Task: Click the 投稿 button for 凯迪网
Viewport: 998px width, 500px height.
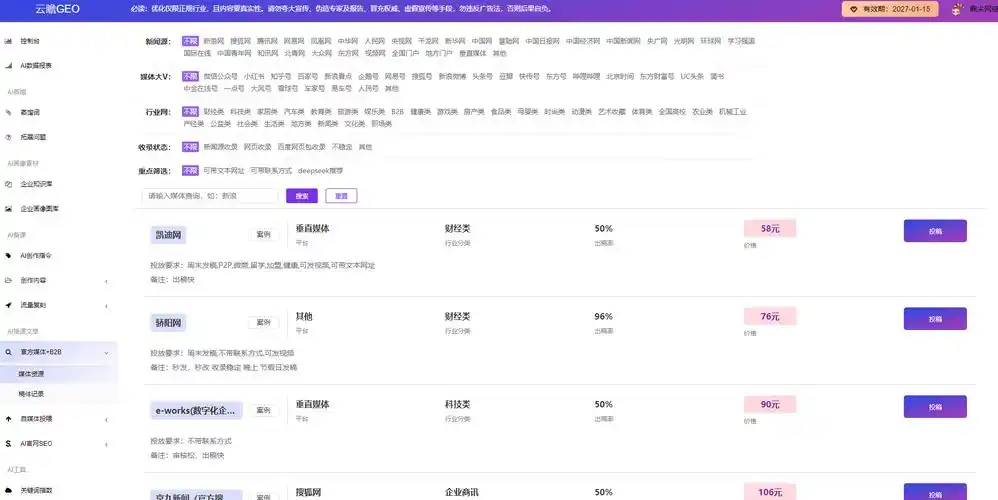Action: 935,231
